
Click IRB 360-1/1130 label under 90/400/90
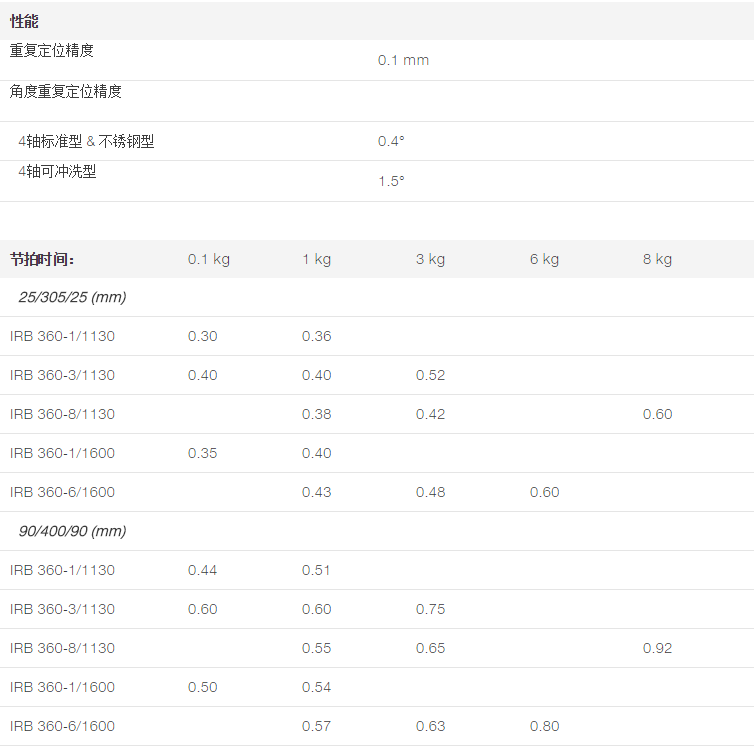[x=63, y=570]
